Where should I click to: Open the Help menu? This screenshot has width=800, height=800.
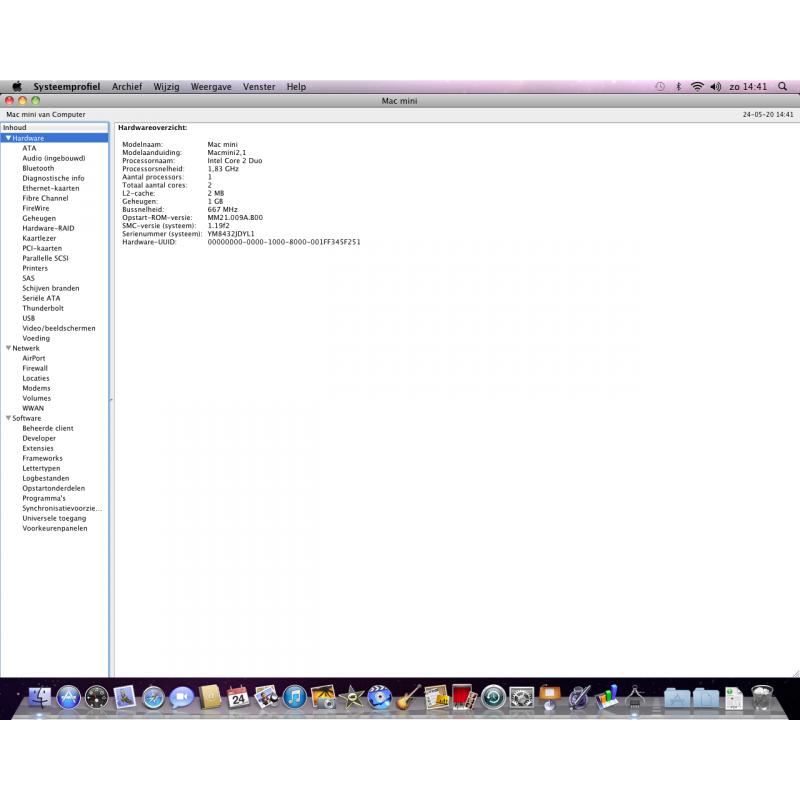click(x=296, y=87)
